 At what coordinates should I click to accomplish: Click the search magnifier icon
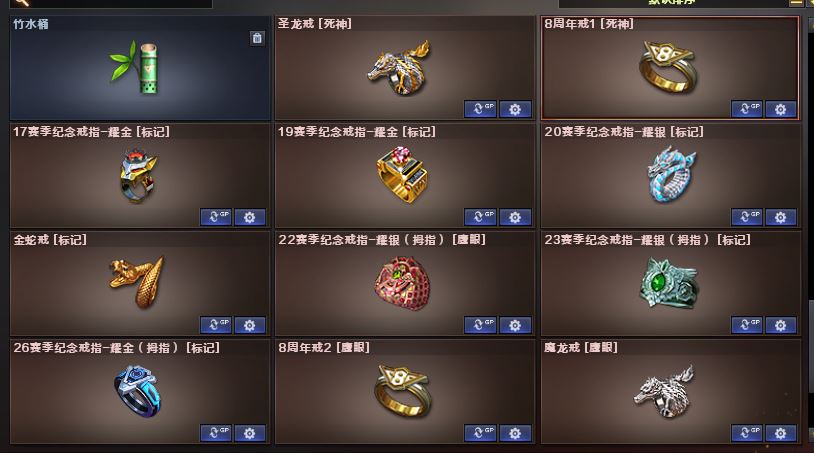[x=21, y=3]
